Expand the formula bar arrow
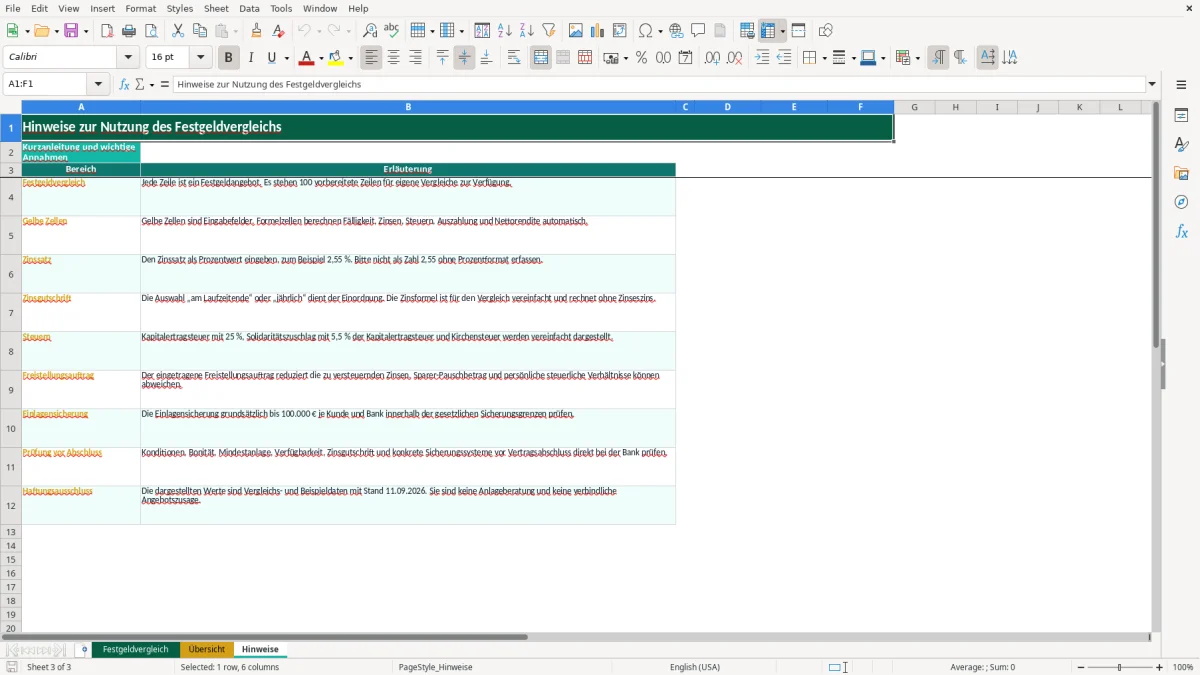Image resolution: width=1200 pixels, height=675 pixels. [1152, 84]
